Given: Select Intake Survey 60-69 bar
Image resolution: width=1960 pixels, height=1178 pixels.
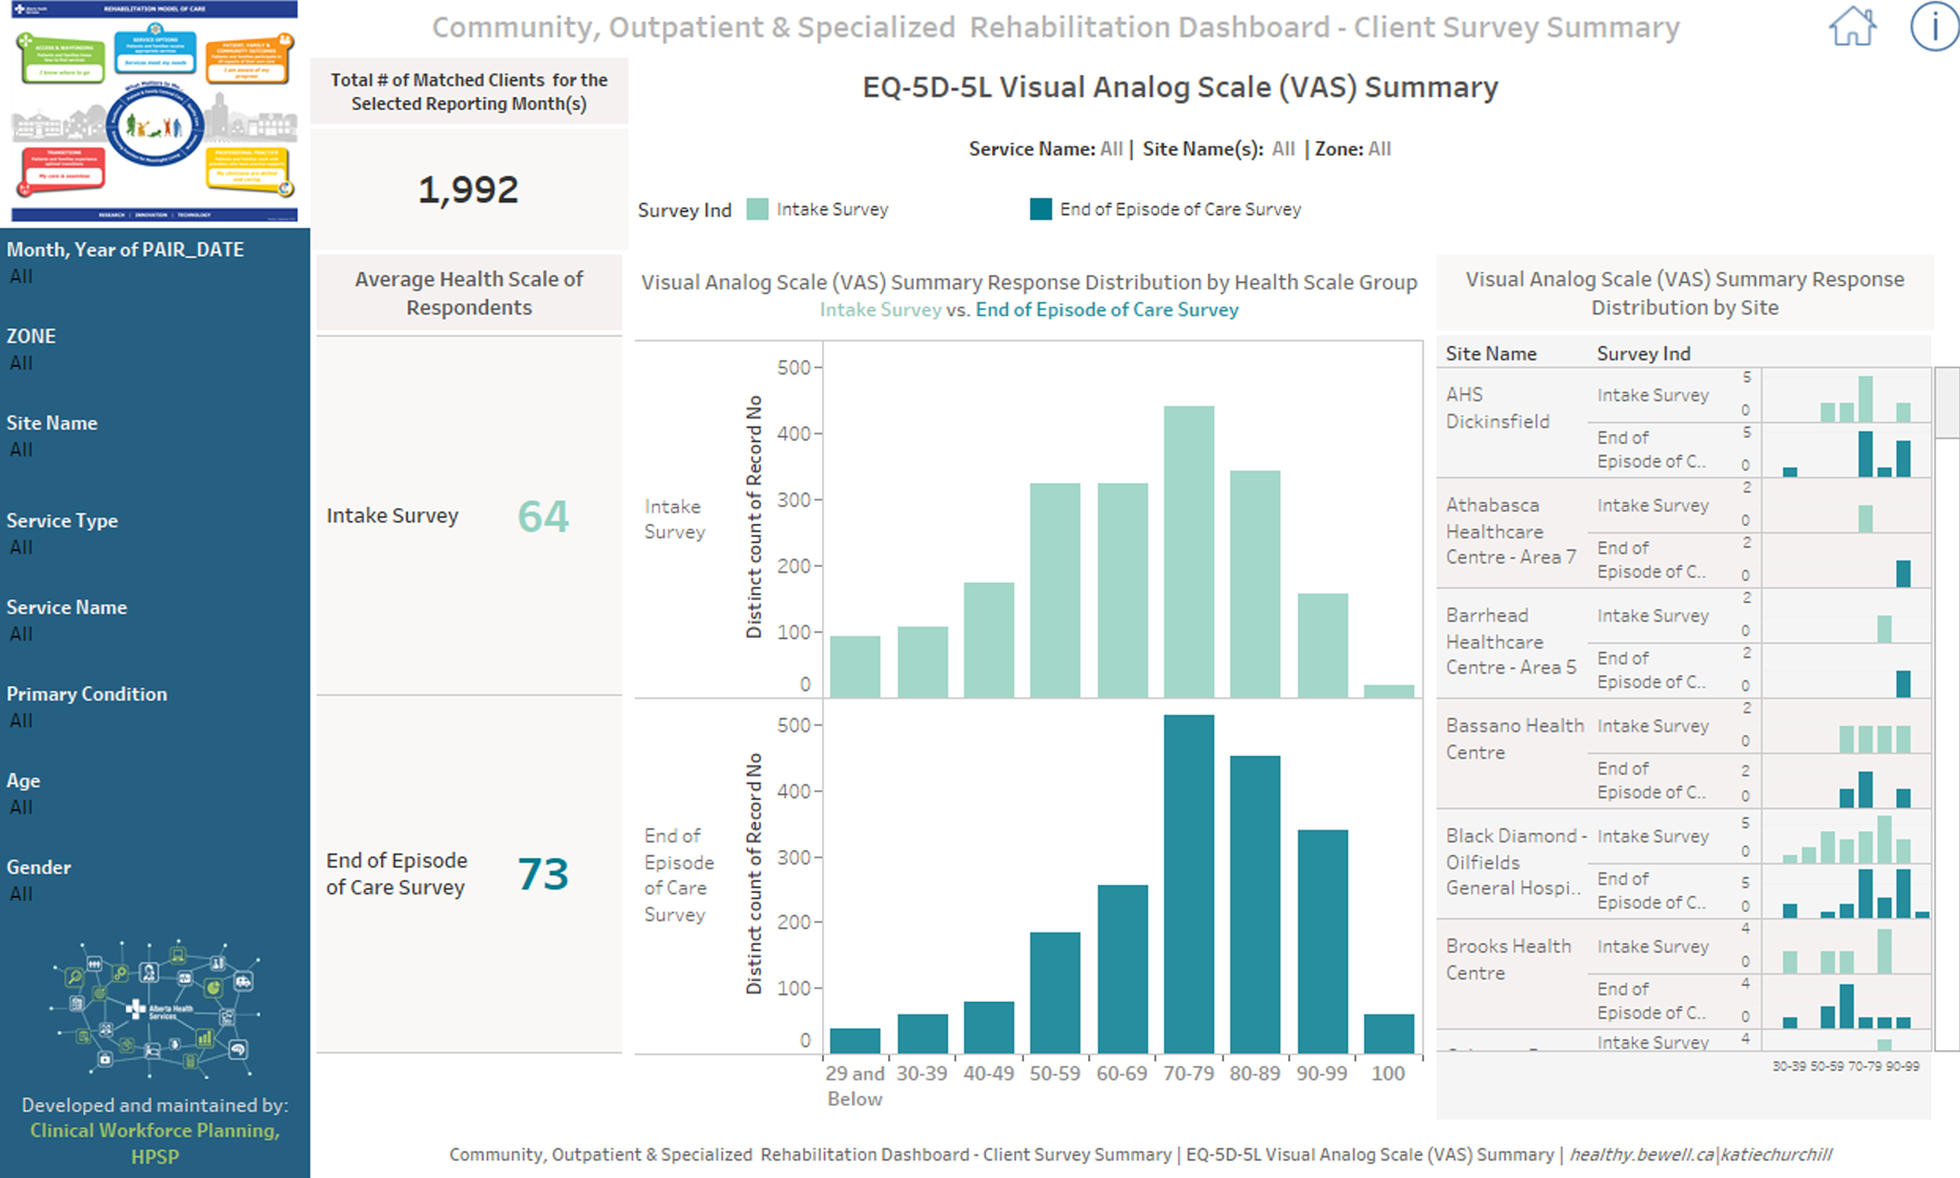Looking at the screenshot, I should (1122, 590).
